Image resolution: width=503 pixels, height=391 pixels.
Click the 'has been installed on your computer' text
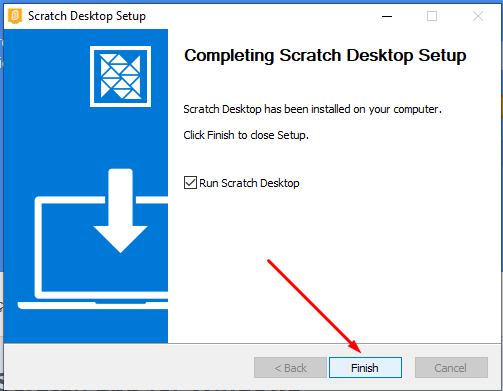click(353, 109)
